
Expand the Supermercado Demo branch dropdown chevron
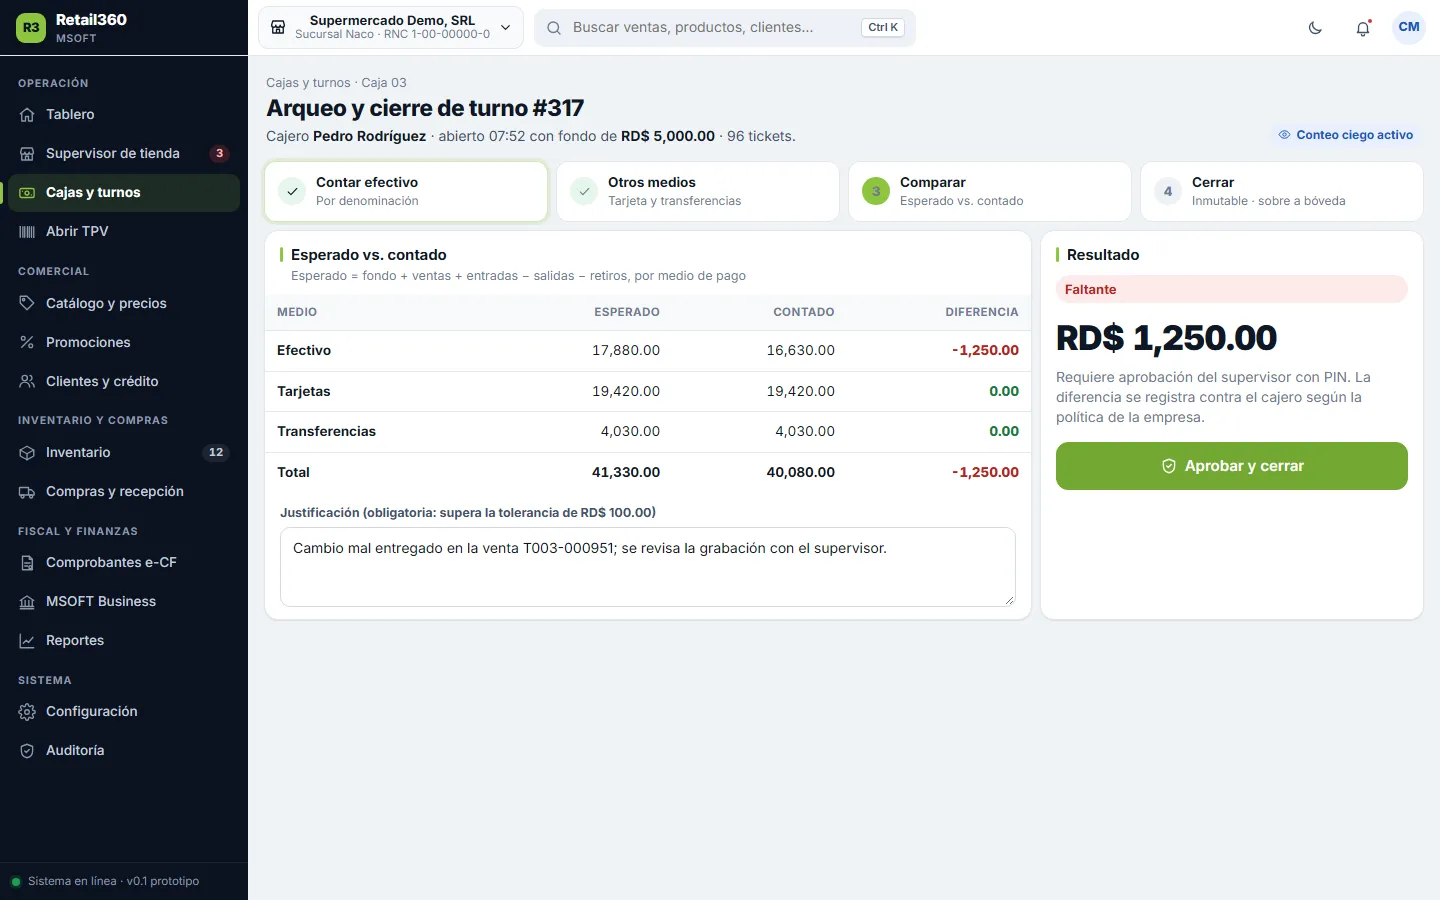click(x=506, y=28)
